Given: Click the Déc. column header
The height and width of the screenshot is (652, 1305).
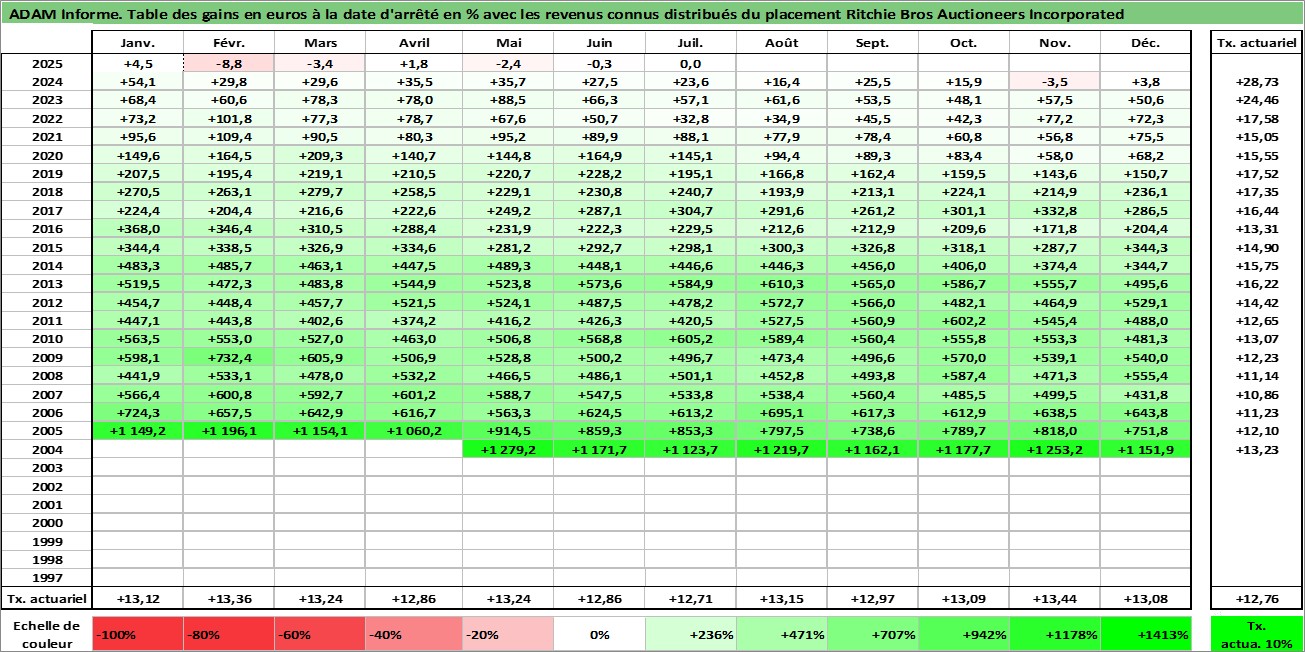Looking at the screenshot, I should 1146,43.
